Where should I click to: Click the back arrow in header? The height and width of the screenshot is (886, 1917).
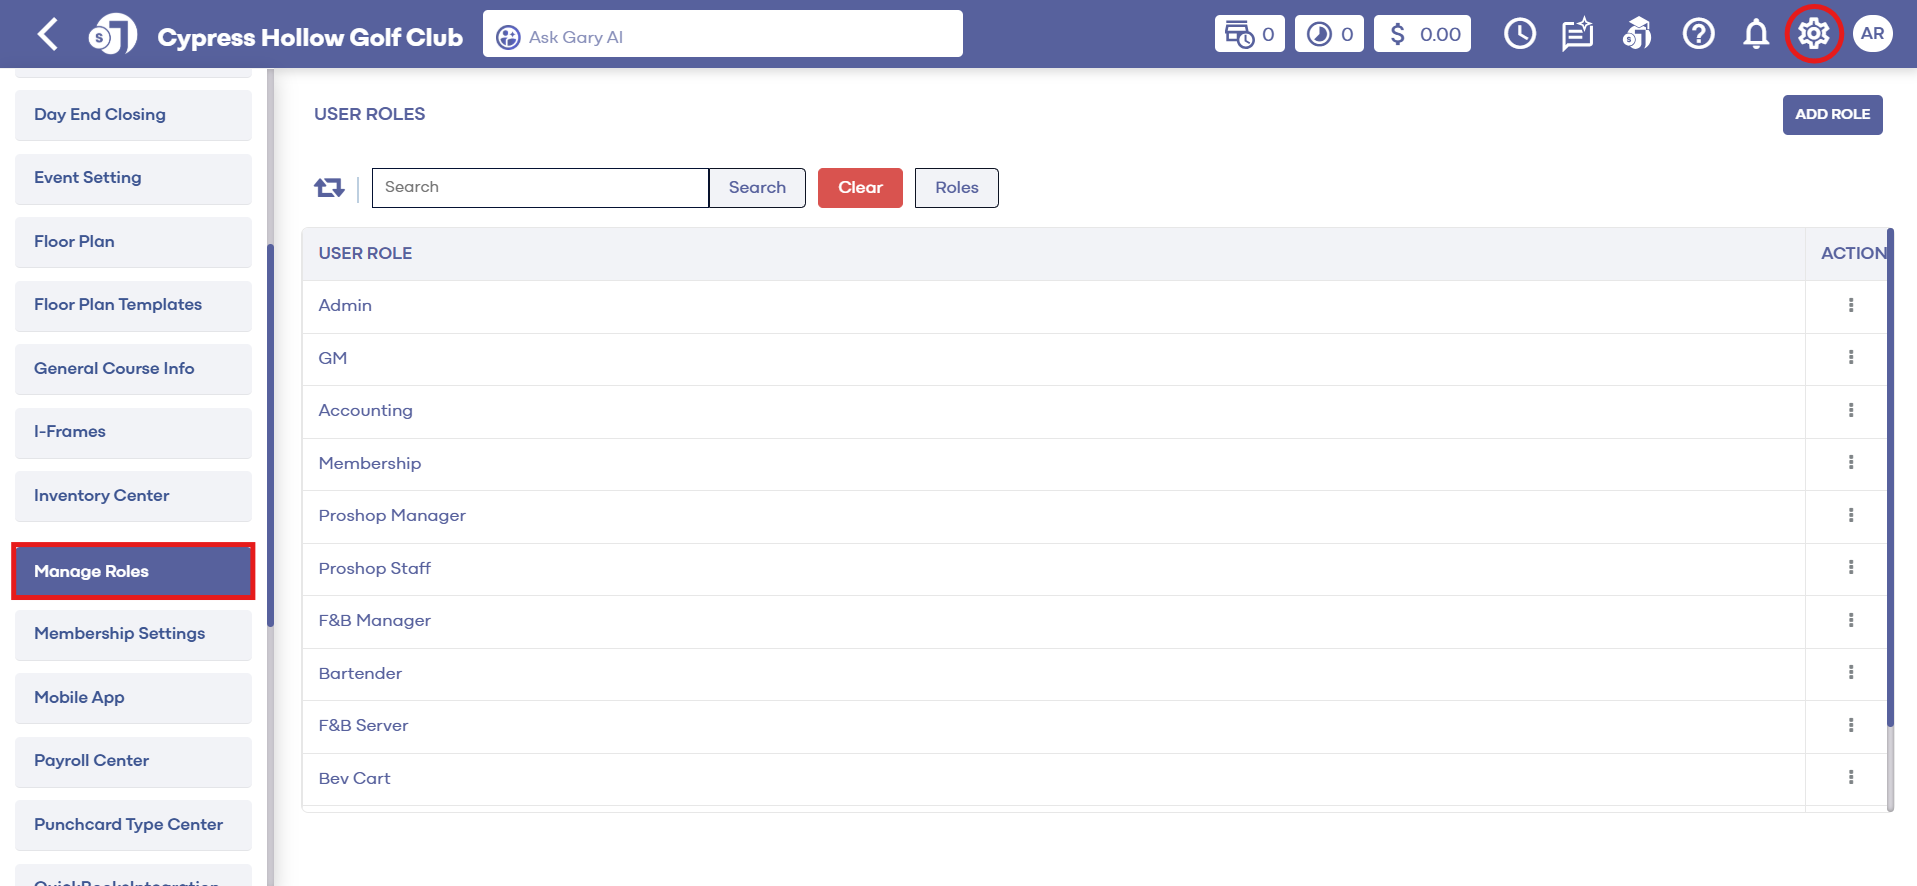point(47,35)
